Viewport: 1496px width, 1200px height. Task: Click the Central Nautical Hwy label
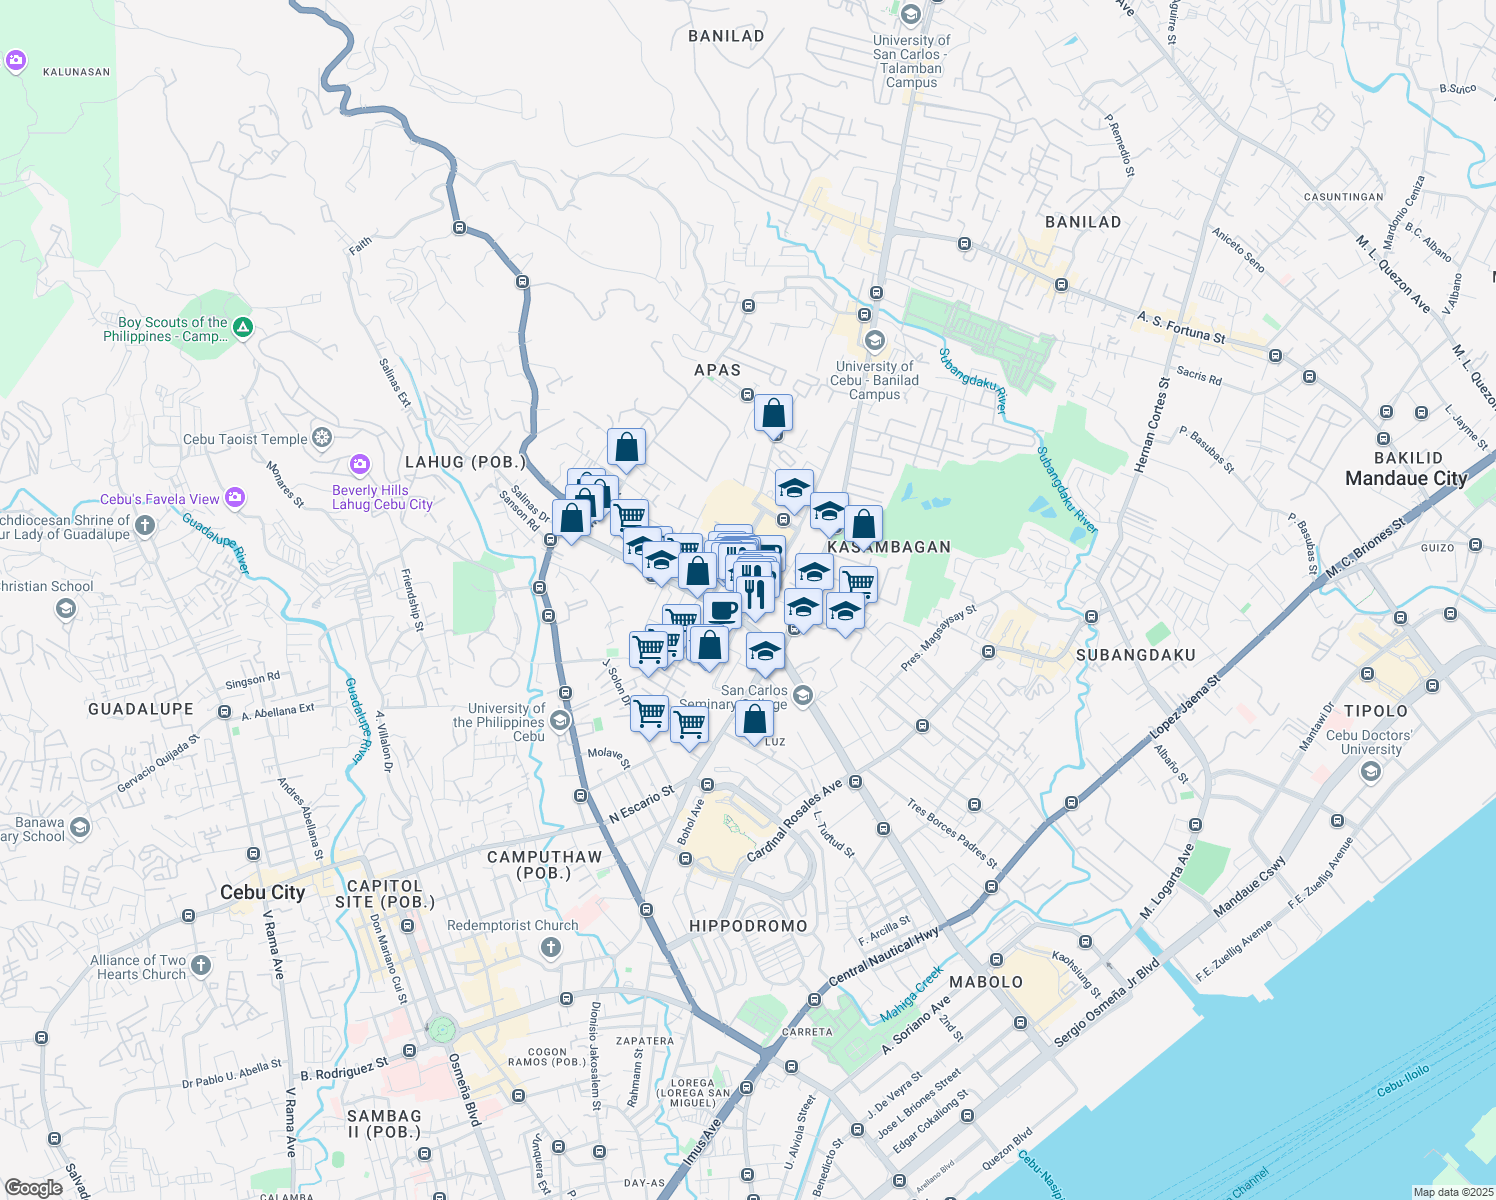point(885,955)
